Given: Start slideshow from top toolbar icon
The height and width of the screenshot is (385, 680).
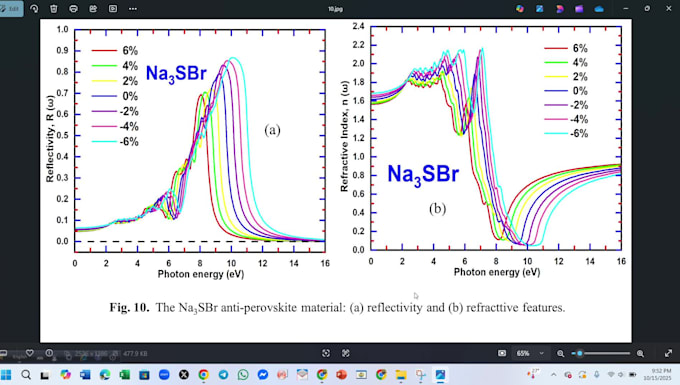Looking at the screenshot, I should (x=113, y=9).
